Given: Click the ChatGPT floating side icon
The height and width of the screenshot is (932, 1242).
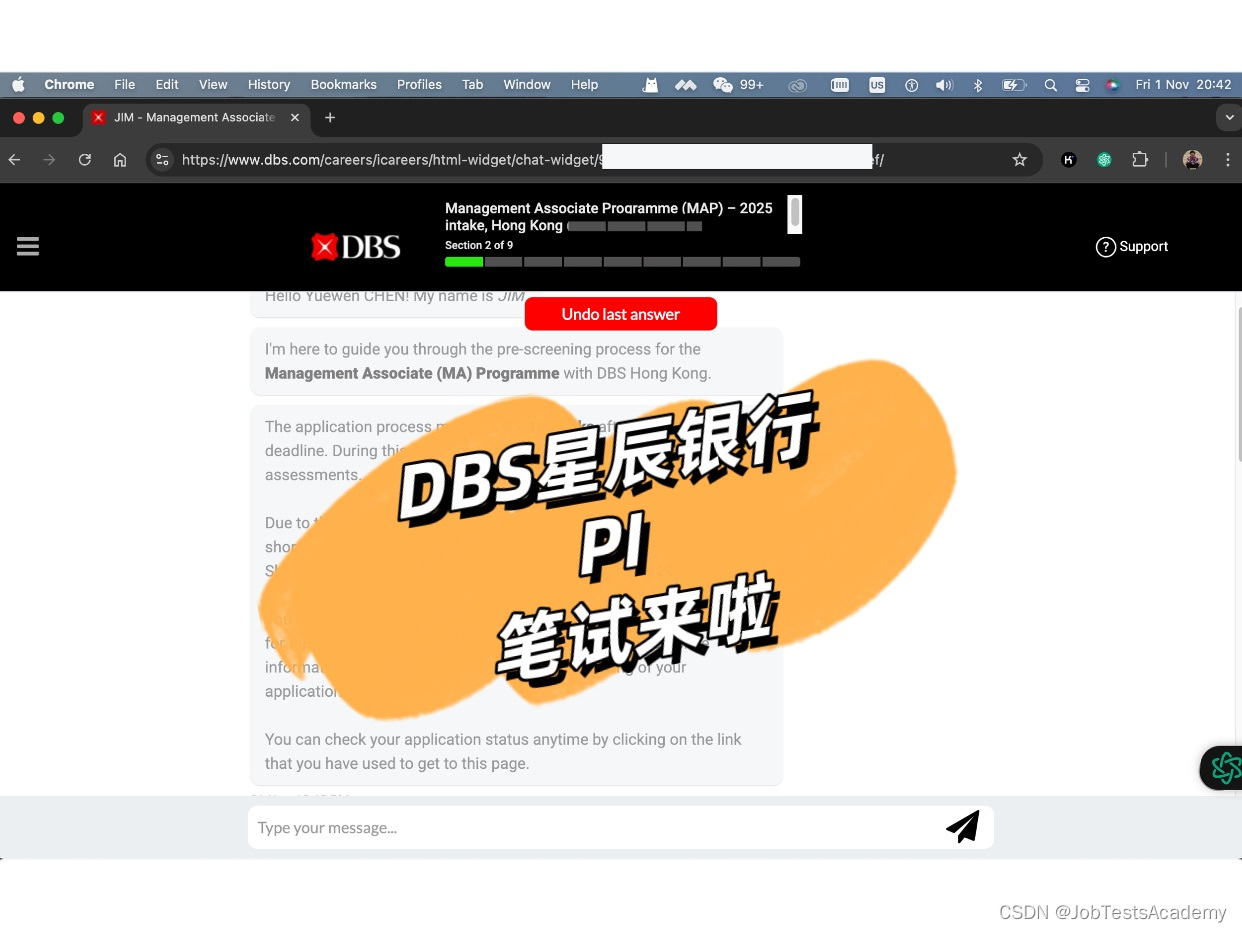Looking at the screenshot, I should pos(1224,768).
